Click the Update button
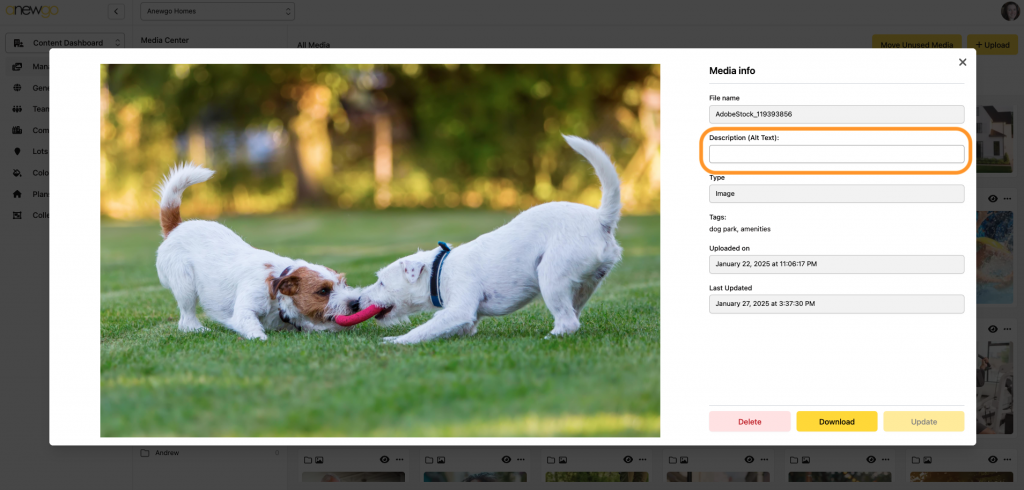The width and height of the screenshot is (1024, 490). 923,421
